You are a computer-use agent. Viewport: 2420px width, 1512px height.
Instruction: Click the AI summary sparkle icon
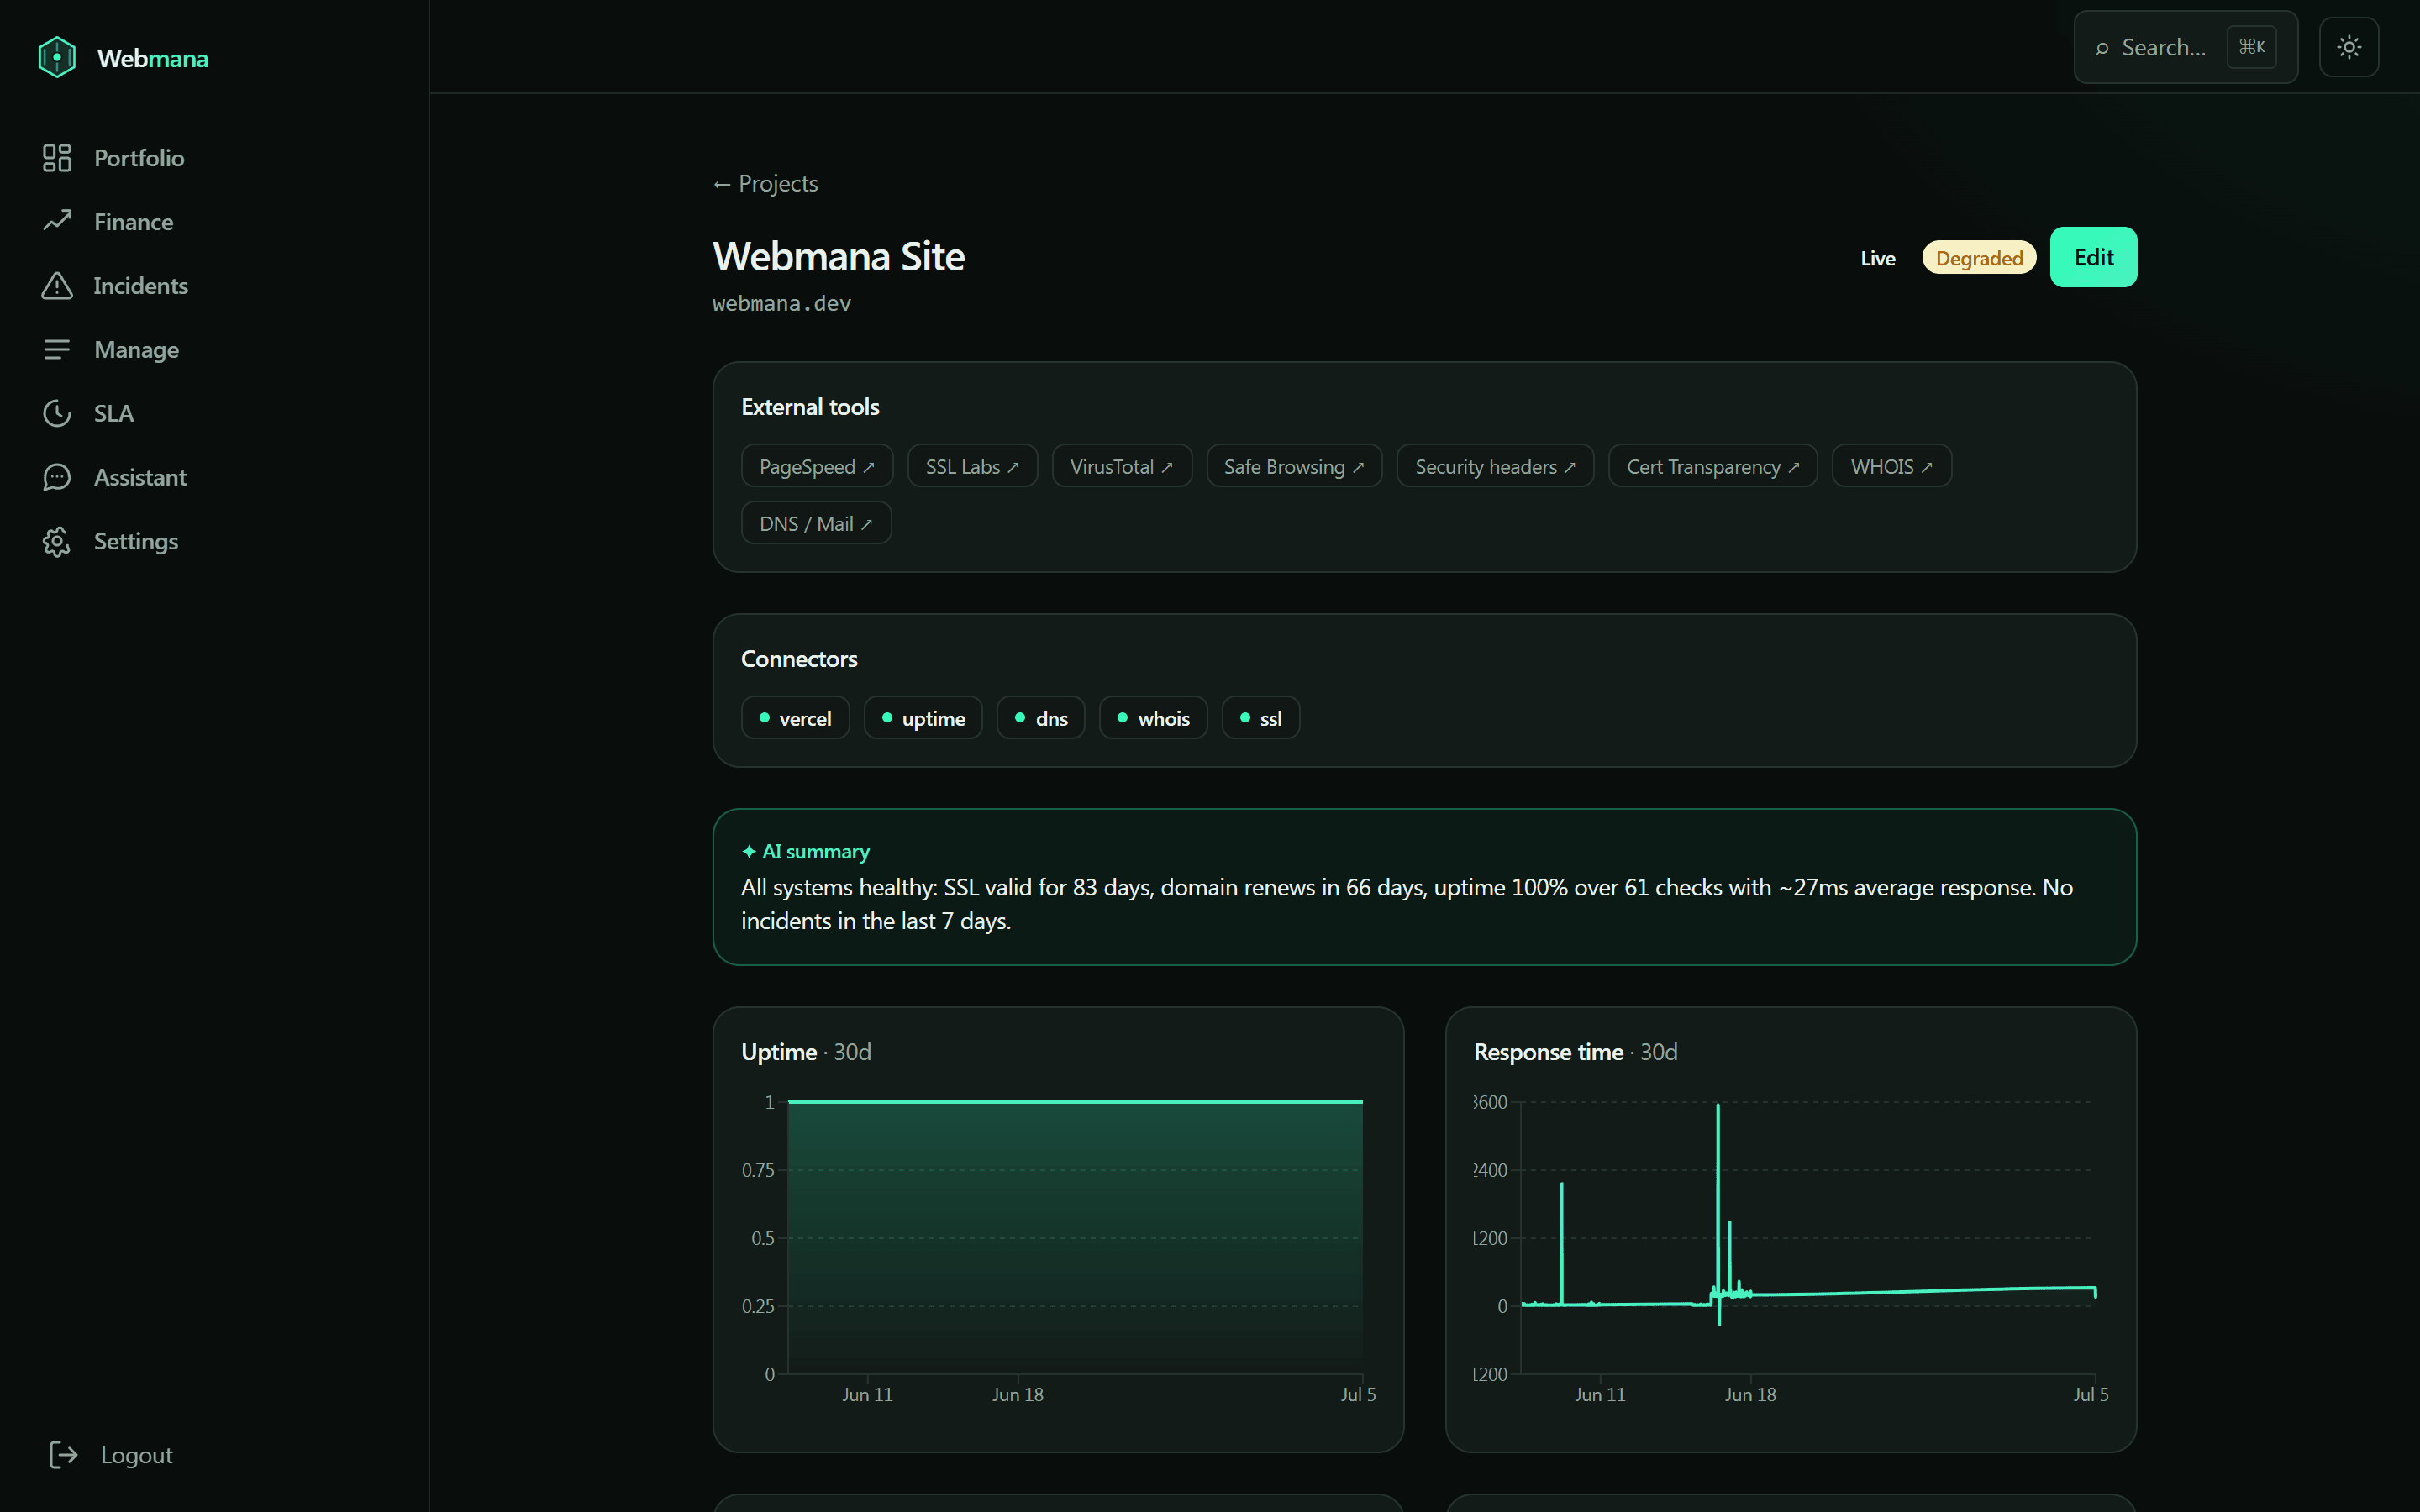749,851
